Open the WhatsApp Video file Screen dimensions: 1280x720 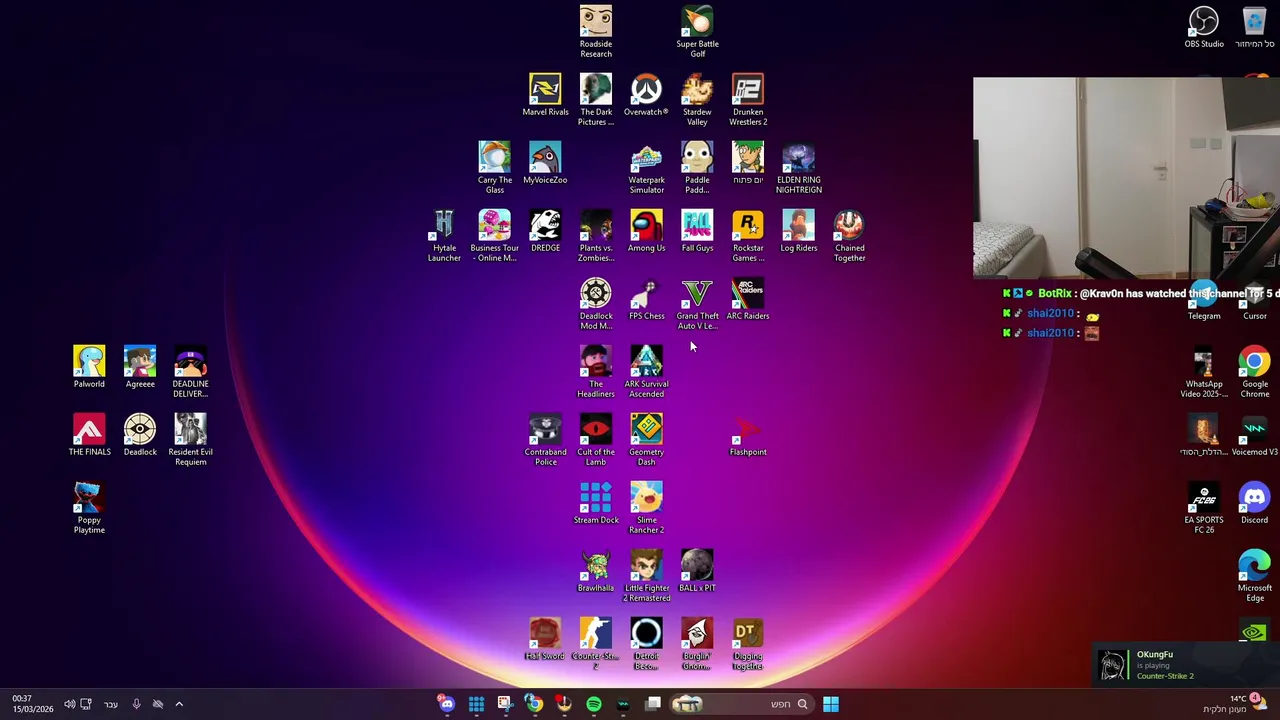coord(1204,372)
